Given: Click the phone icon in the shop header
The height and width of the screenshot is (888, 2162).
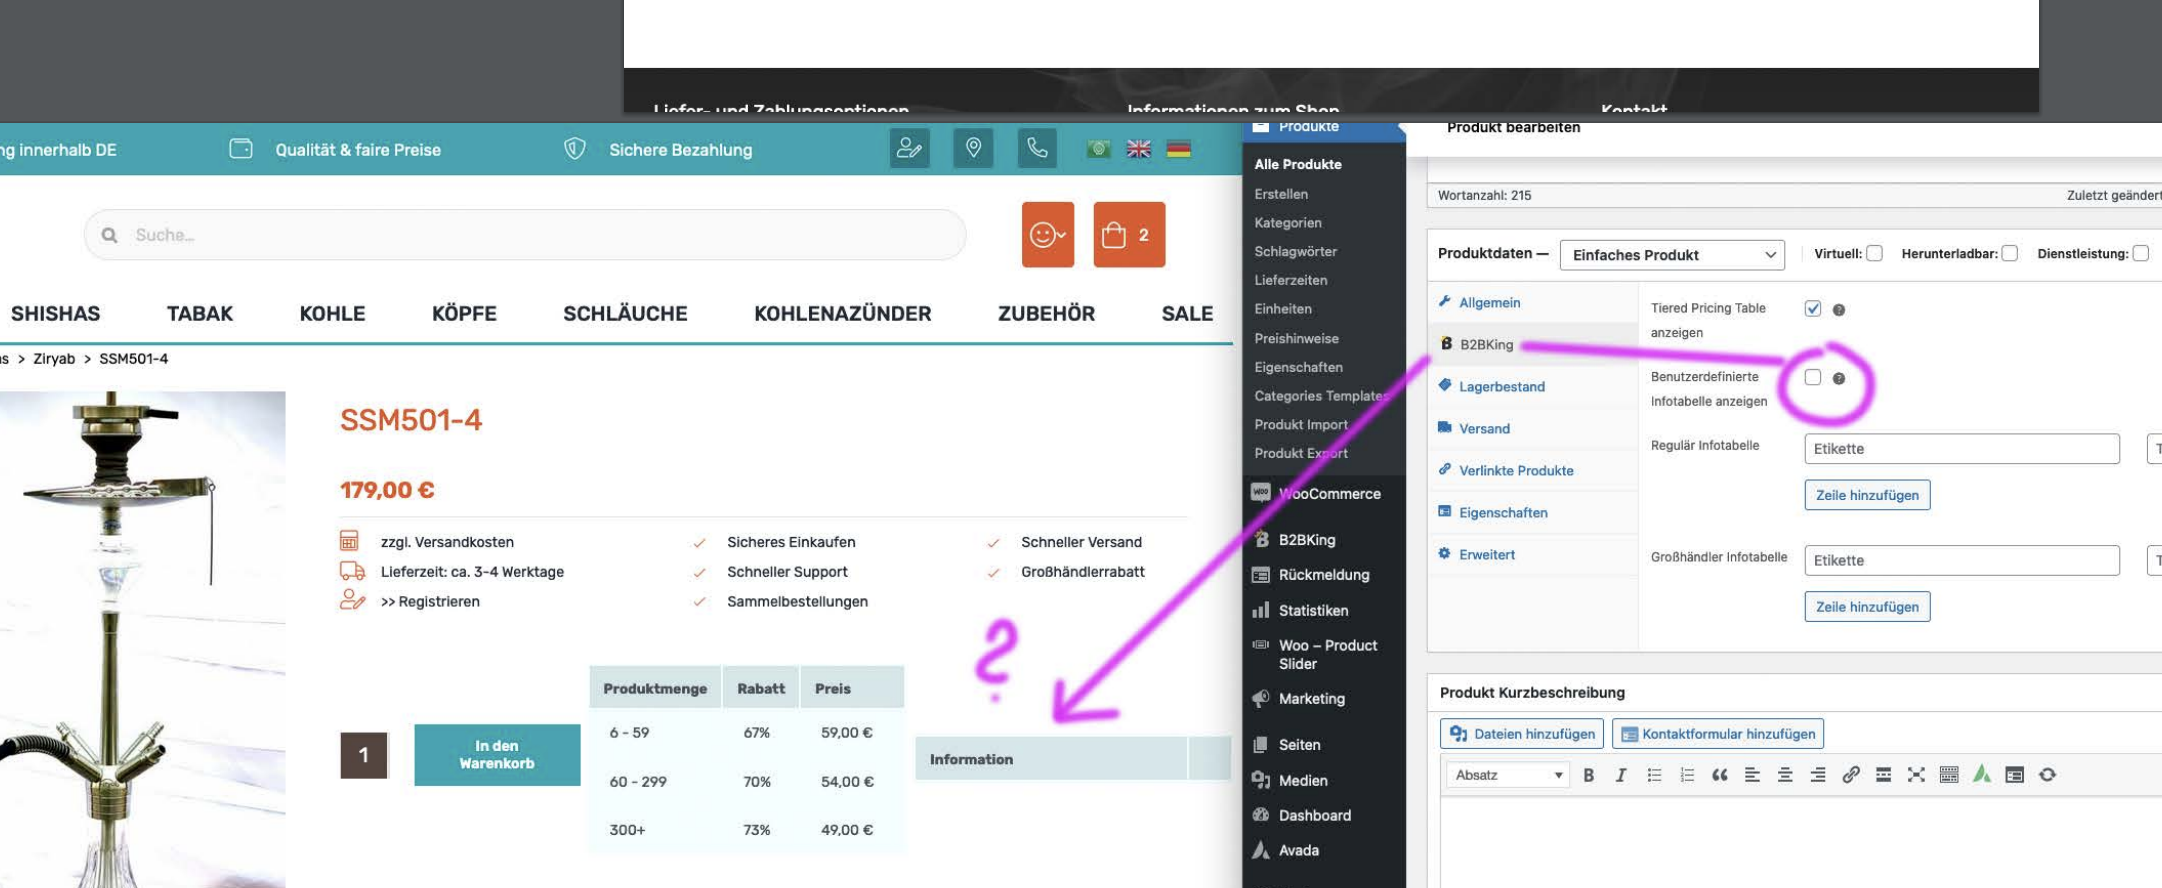Looking at the screenshot, I should click(1037, 149).
